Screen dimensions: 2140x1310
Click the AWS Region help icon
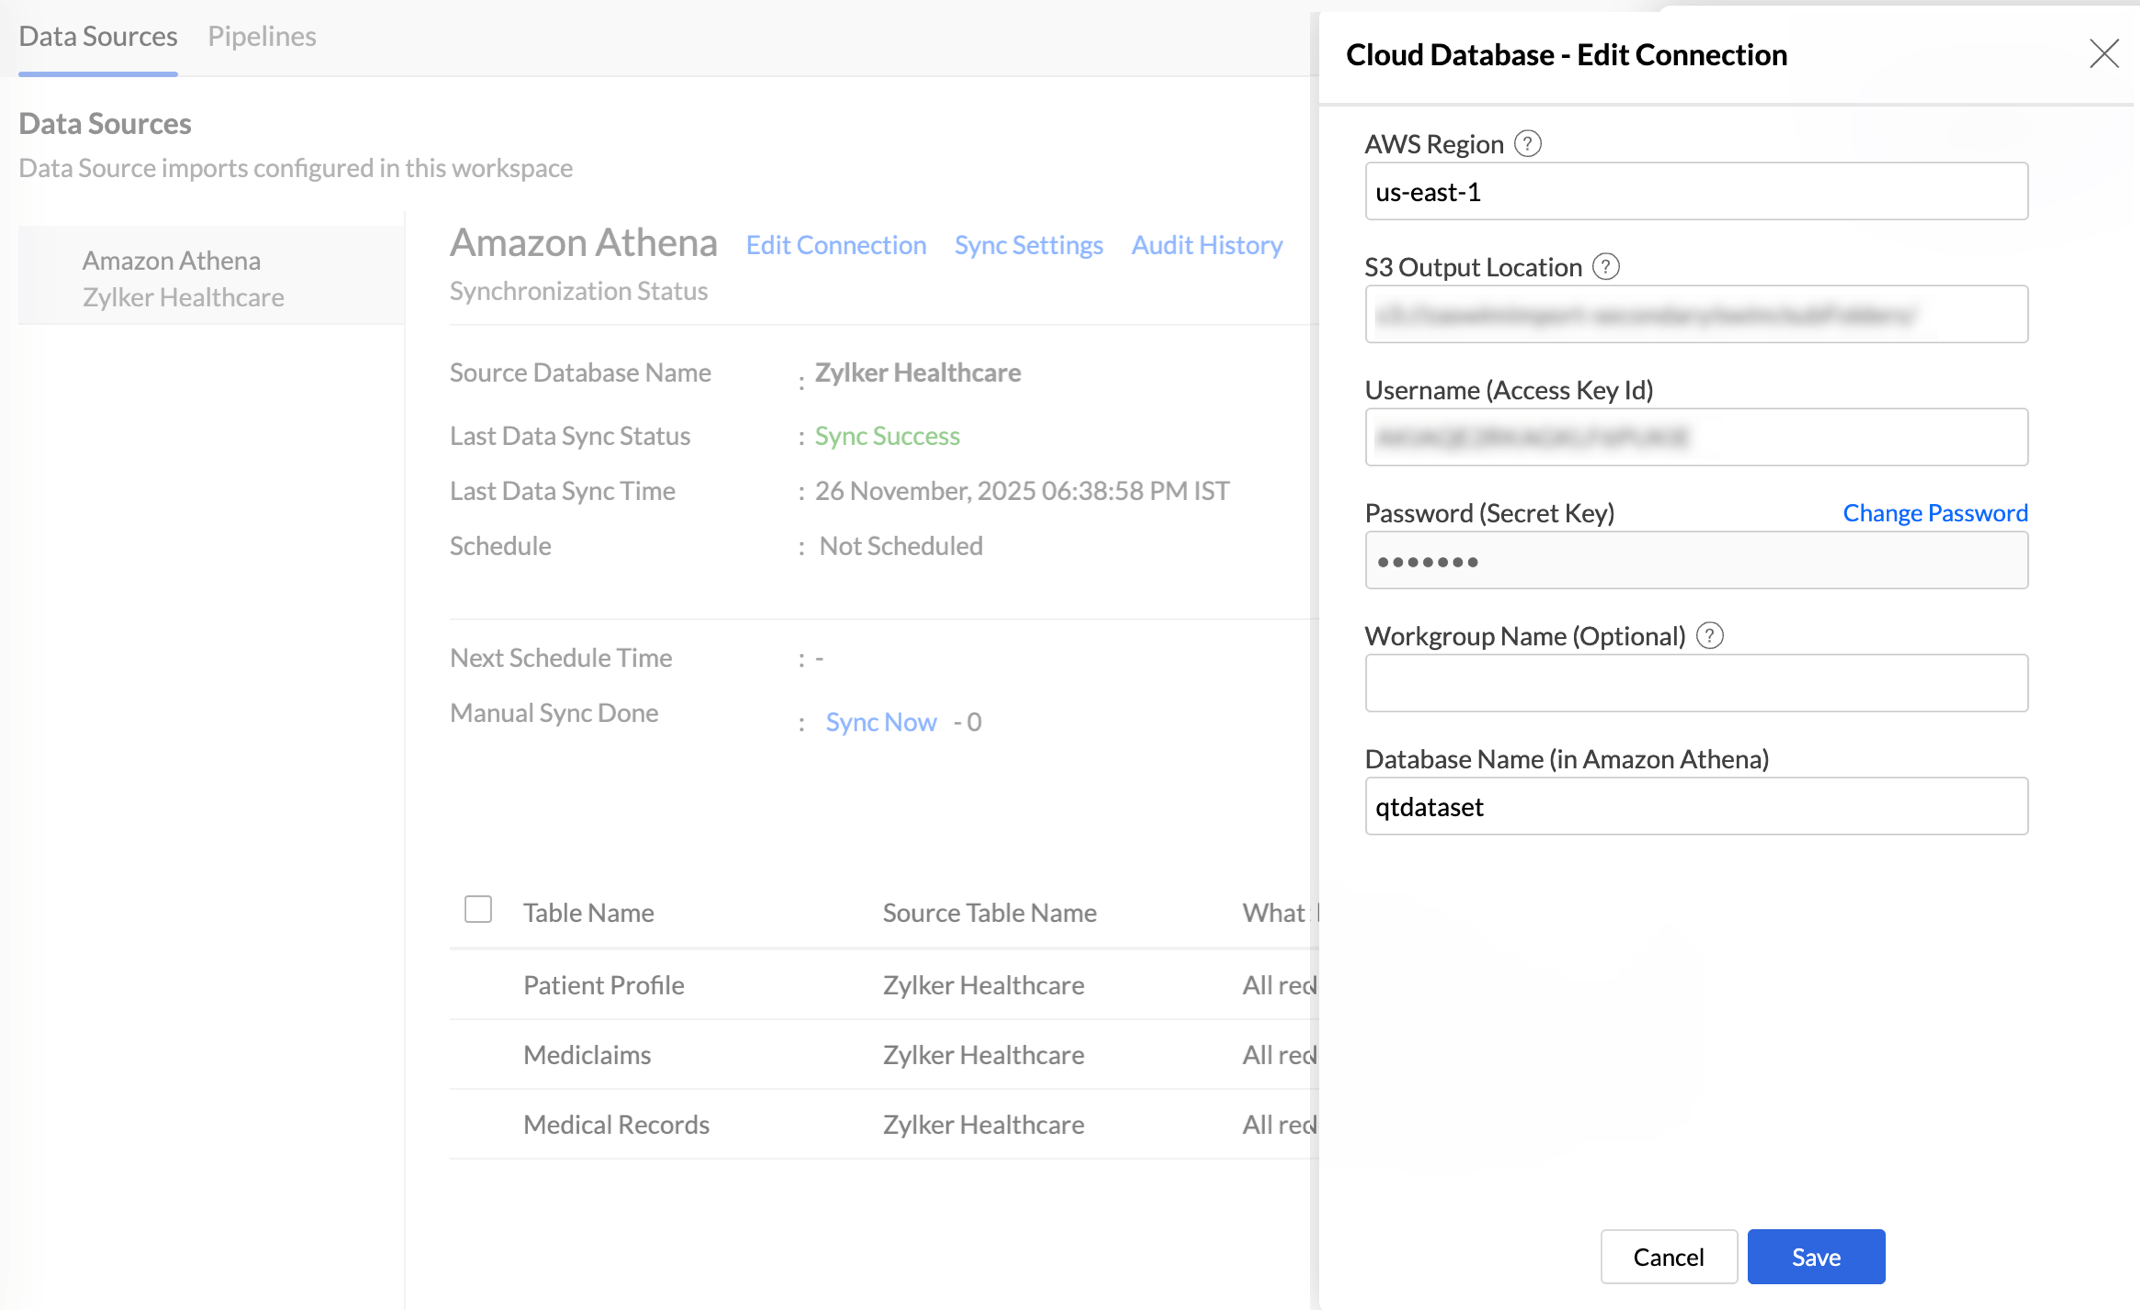tap(1527, 144)
